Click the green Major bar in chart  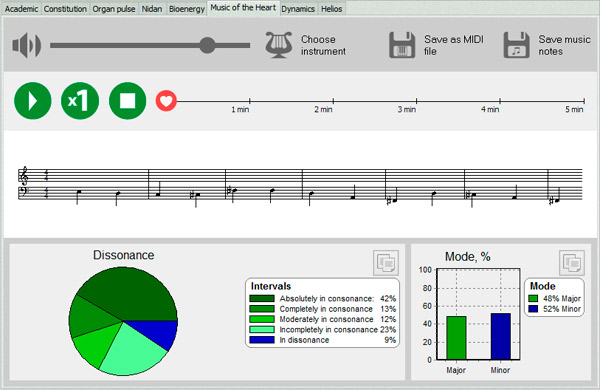click(x=456, y=338)
